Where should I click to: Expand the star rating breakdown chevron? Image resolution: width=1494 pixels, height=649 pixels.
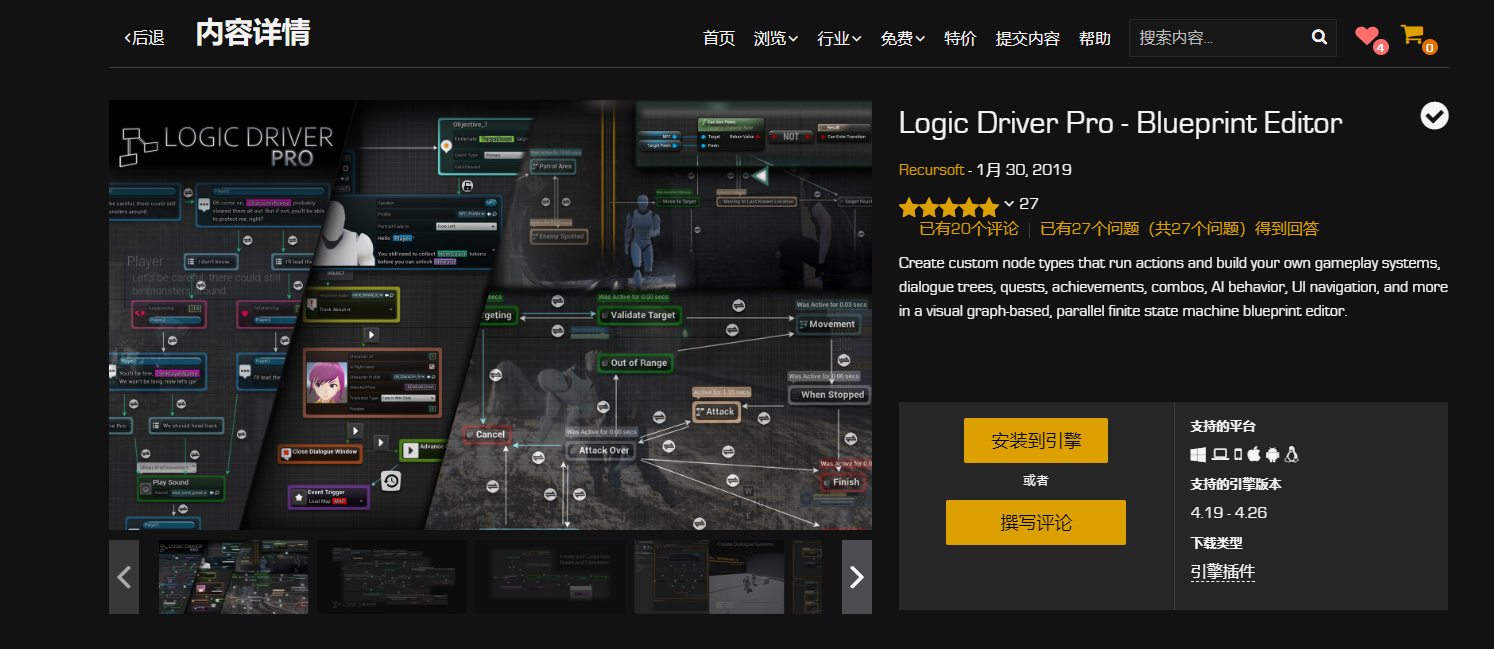[1011, 204]
